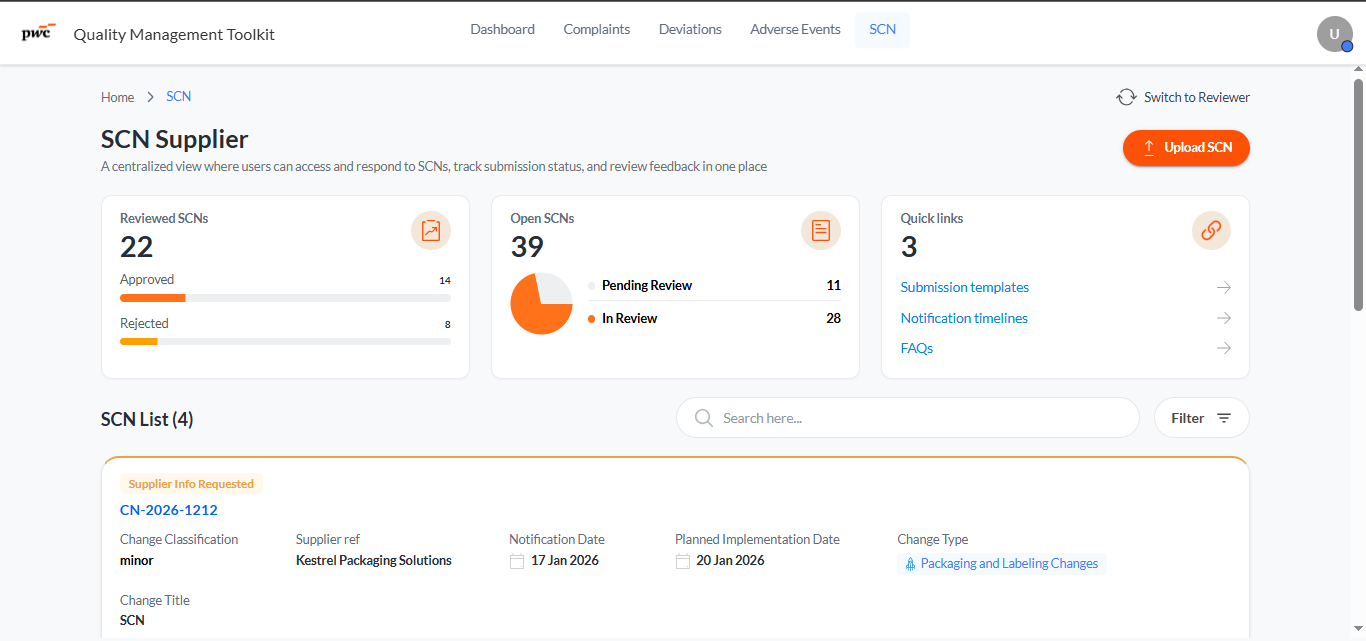Viewport: 1366px width, 641px height.
Task: Click the SCN Supplier page heading
Action: pyautogui.click(x=175, y=139)
